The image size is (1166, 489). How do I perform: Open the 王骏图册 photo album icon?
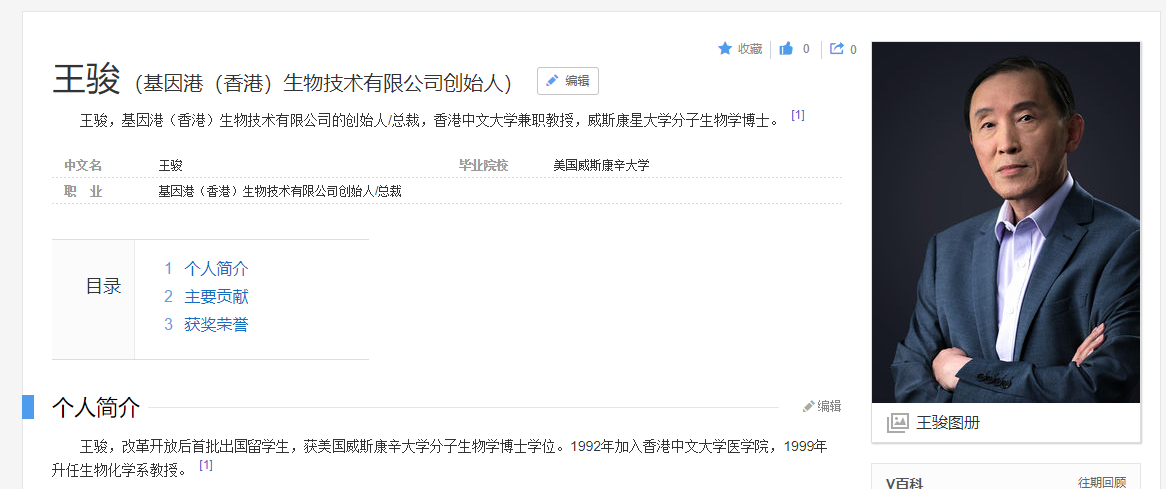pos(898,423)
